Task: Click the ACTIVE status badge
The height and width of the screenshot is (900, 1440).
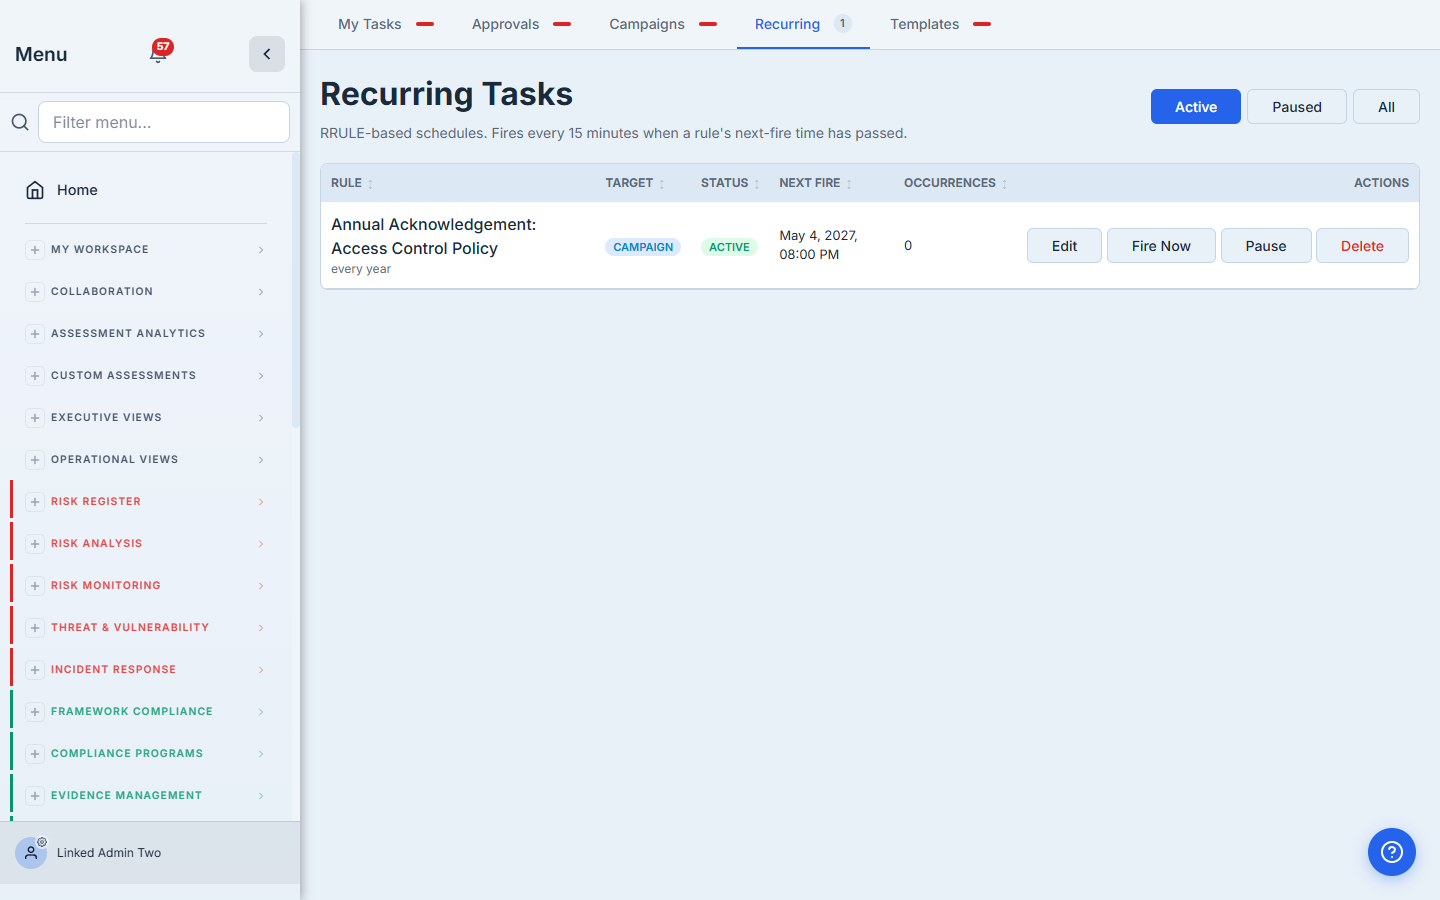Action: (x=729, y=247)
